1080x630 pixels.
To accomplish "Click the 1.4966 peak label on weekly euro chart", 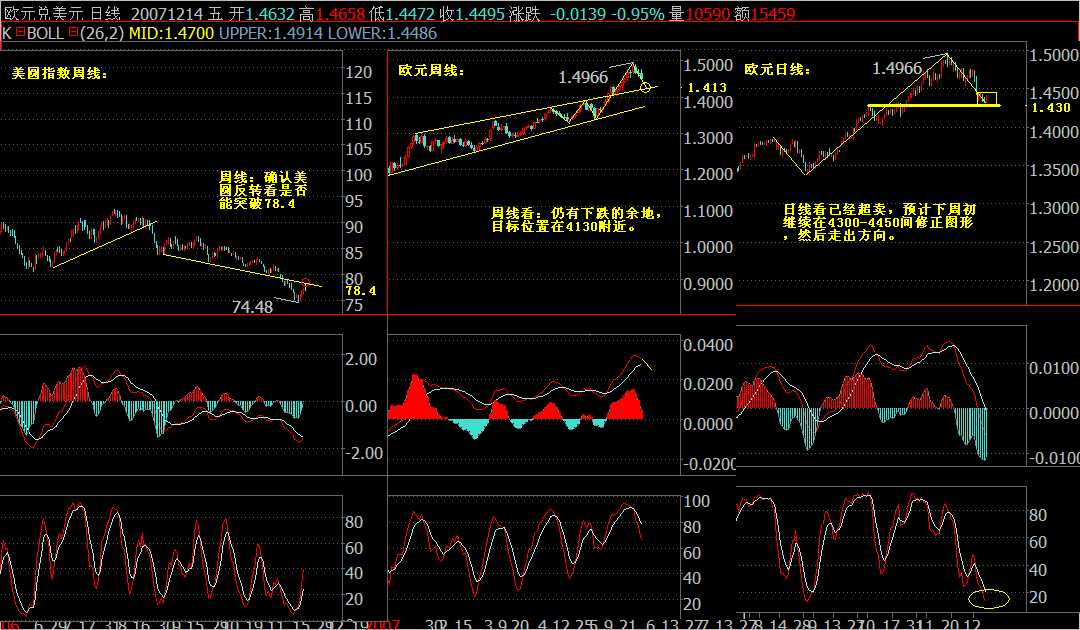I will [583, 77].
